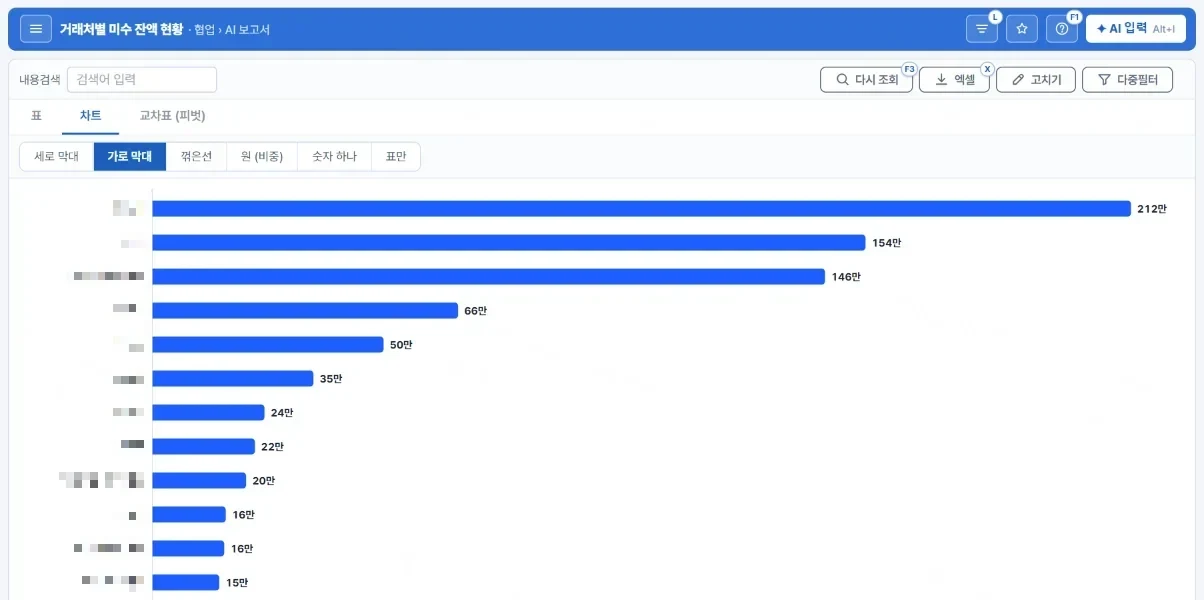Switch to 교차표 (피벗) tab
1204x600 pixels.
click(172, 116)
